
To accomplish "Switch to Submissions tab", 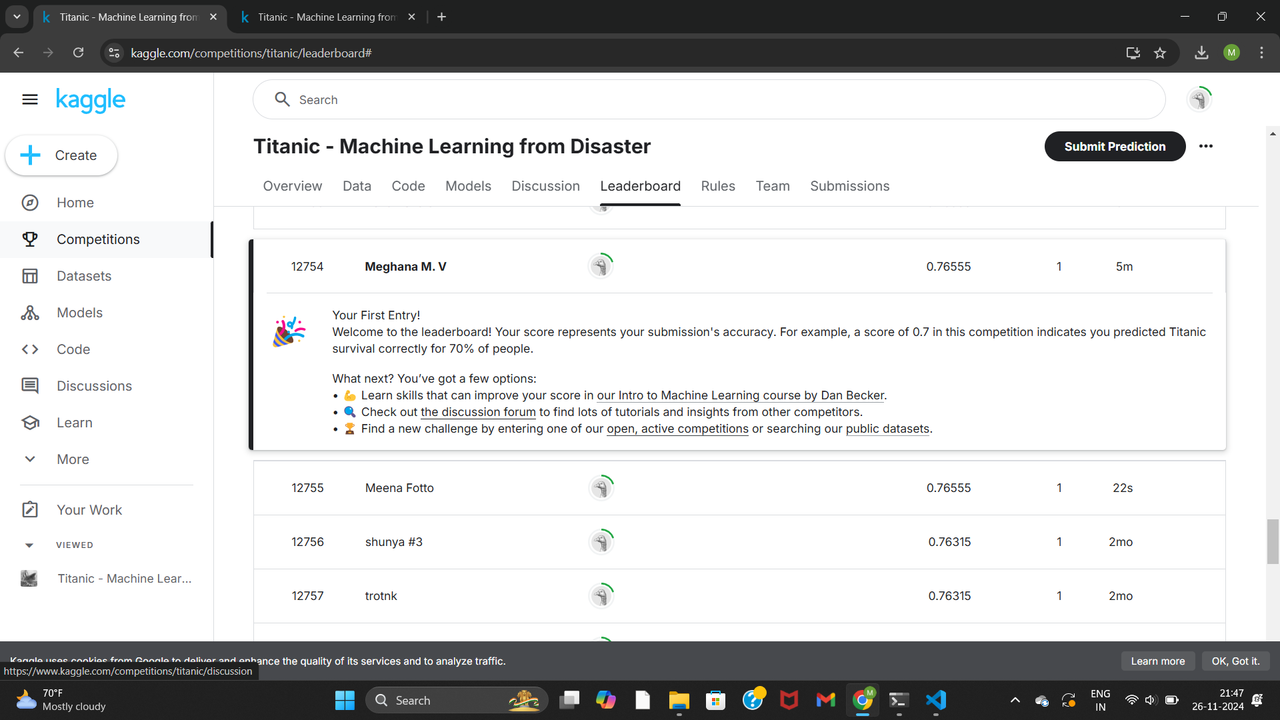I will (x=850, y=186).
